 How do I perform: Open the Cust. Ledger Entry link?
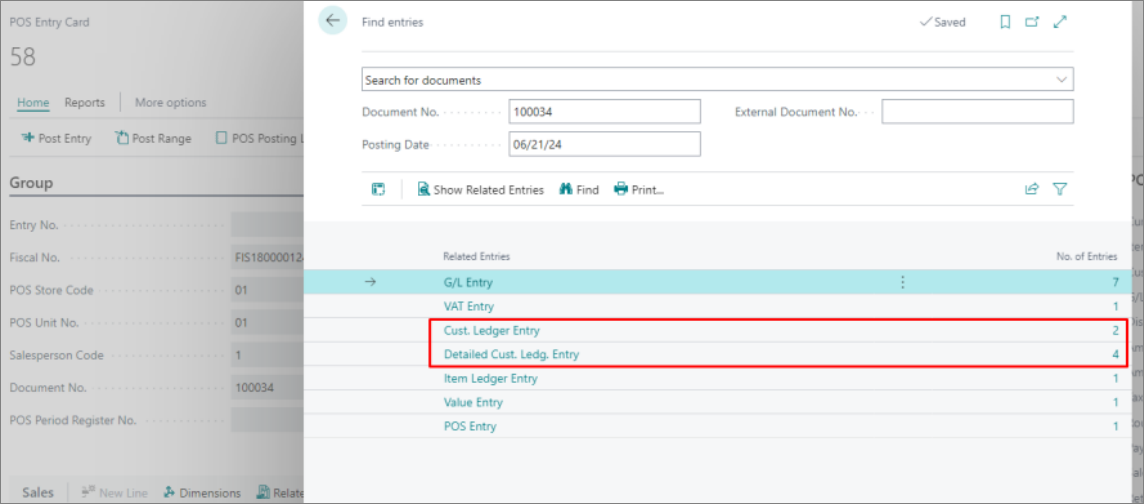click(492, 330)
